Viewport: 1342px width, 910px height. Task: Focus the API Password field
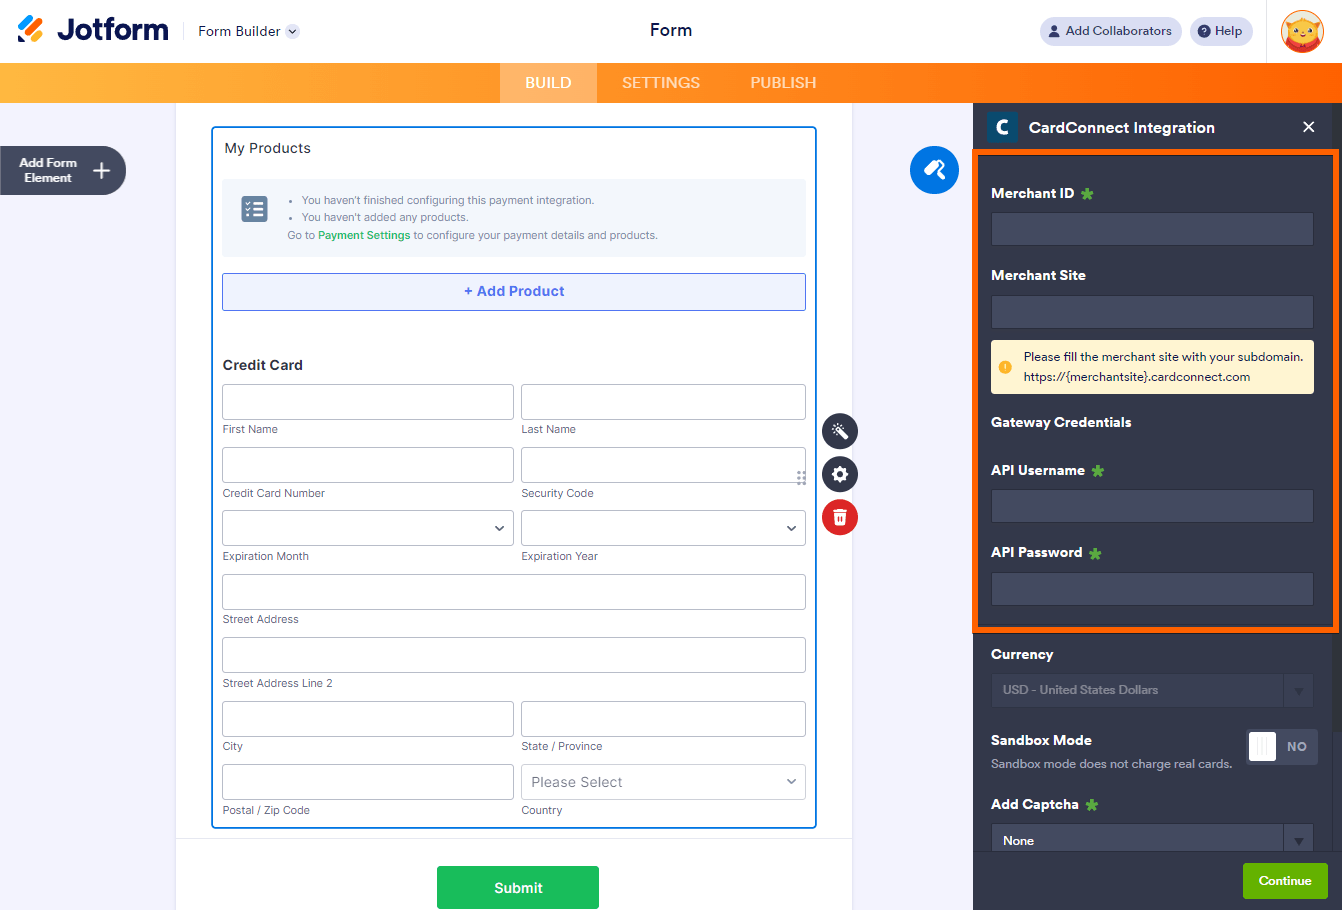coord(1152,589)
